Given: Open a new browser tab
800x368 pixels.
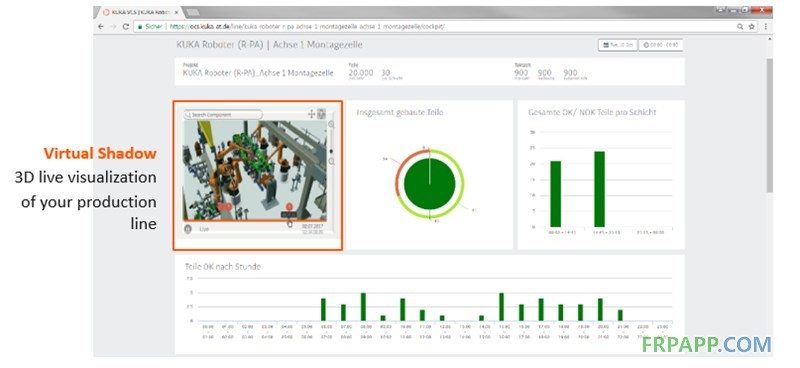Looking at the screenshot, I should click(192, 12).
